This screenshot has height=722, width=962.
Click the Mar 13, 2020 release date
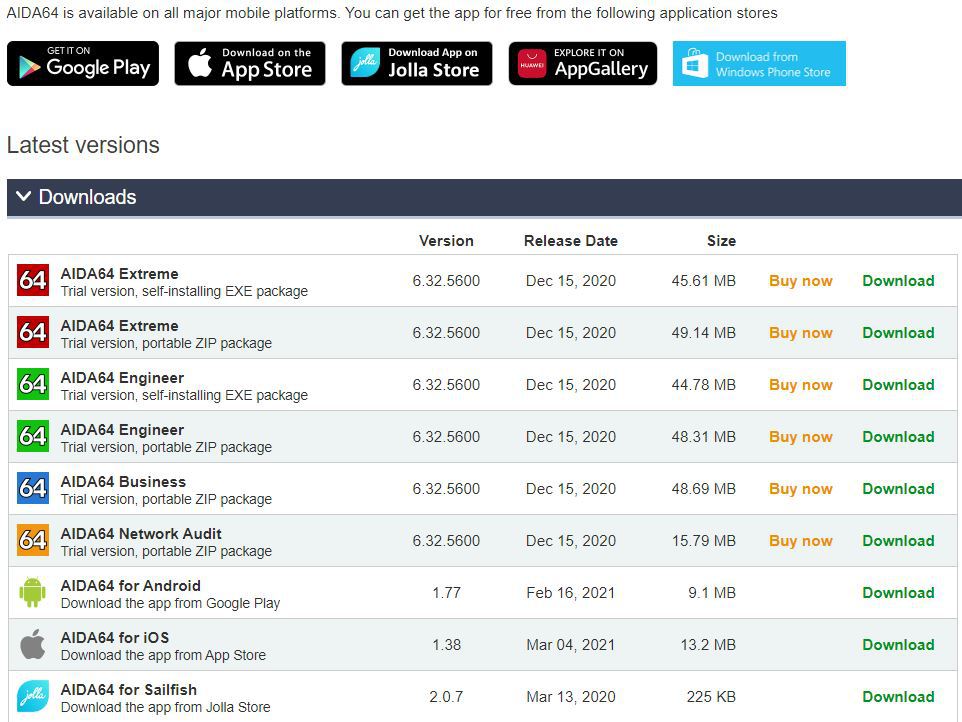tap(571, 697)
